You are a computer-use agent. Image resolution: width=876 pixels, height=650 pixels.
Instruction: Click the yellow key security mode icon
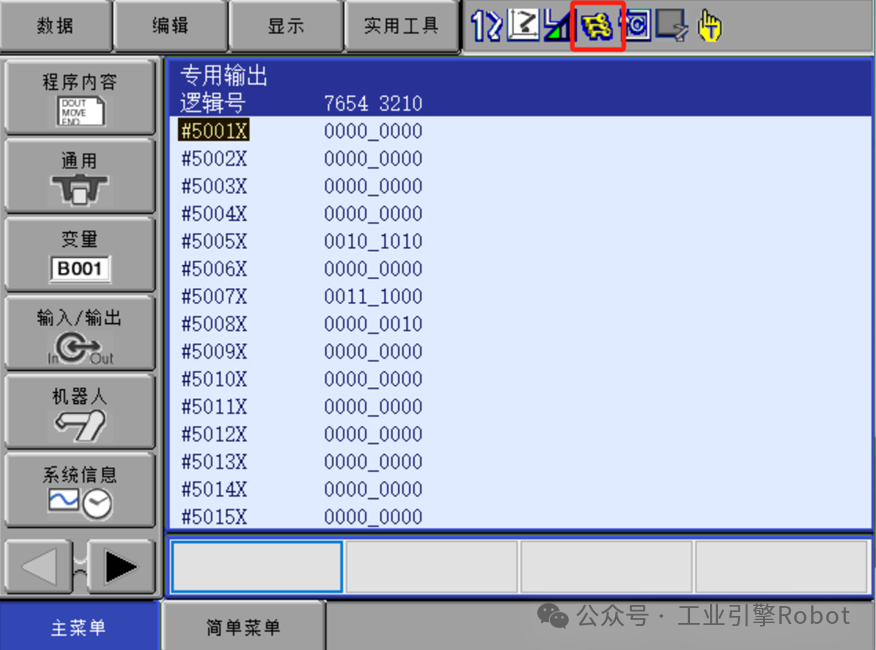pyautogui.click(x=597, y=26)
